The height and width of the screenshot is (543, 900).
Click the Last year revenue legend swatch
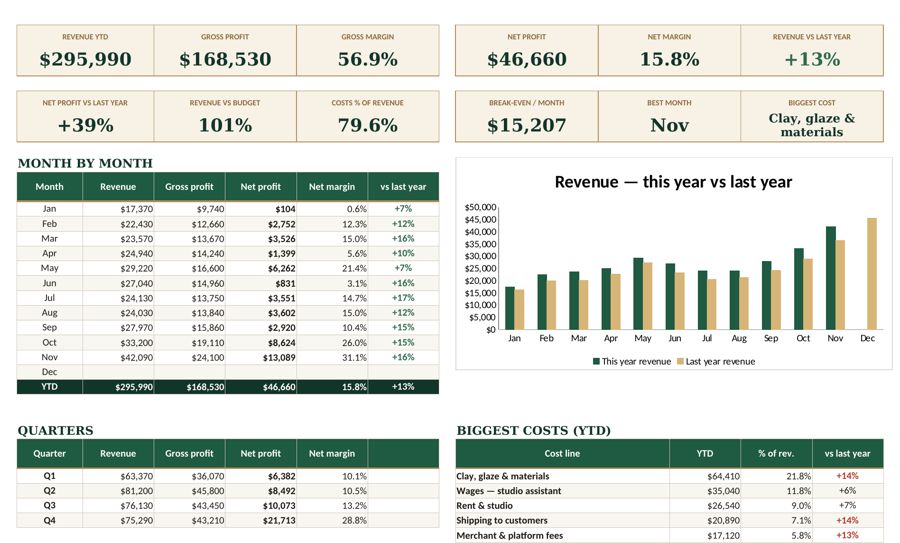pos(681,362)
